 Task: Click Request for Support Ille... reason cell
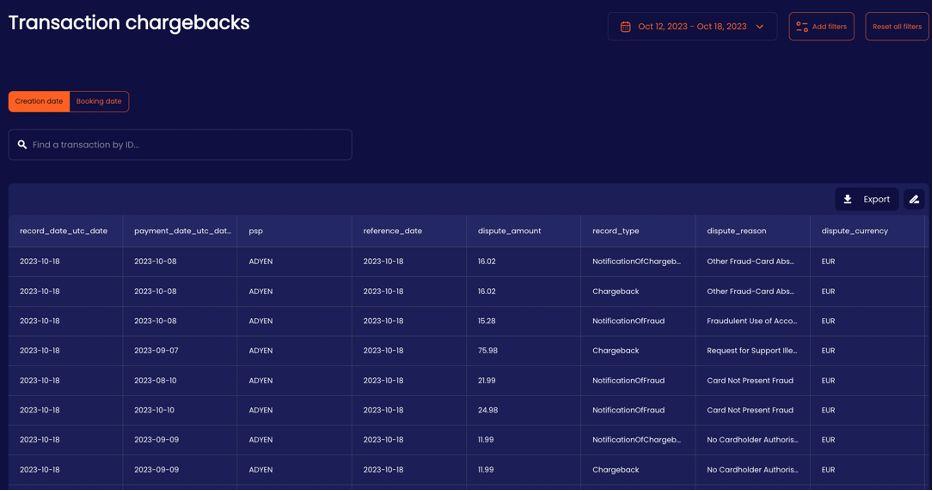[x=752, y=351]
